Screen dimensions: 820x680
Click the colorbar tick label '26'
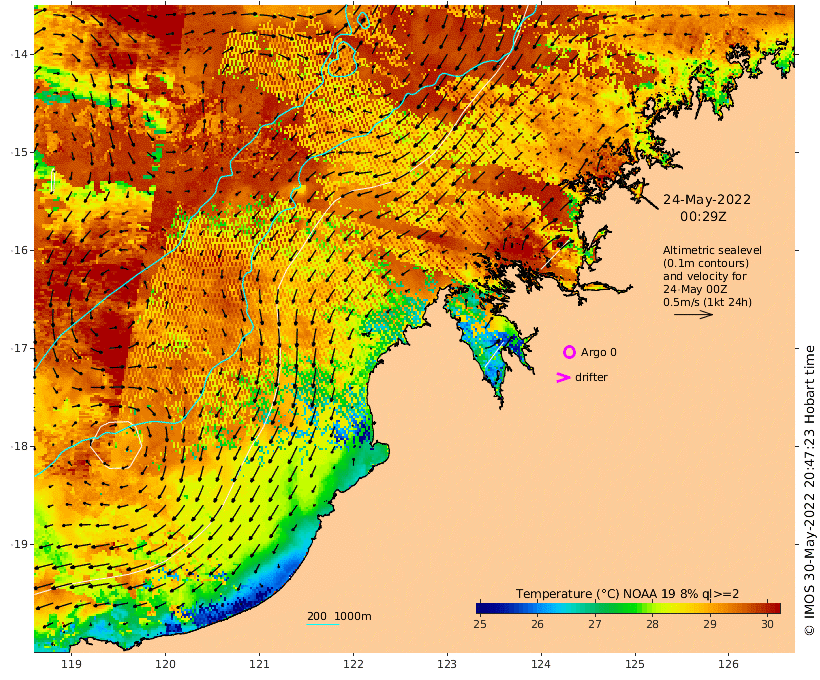click(537, 624)
